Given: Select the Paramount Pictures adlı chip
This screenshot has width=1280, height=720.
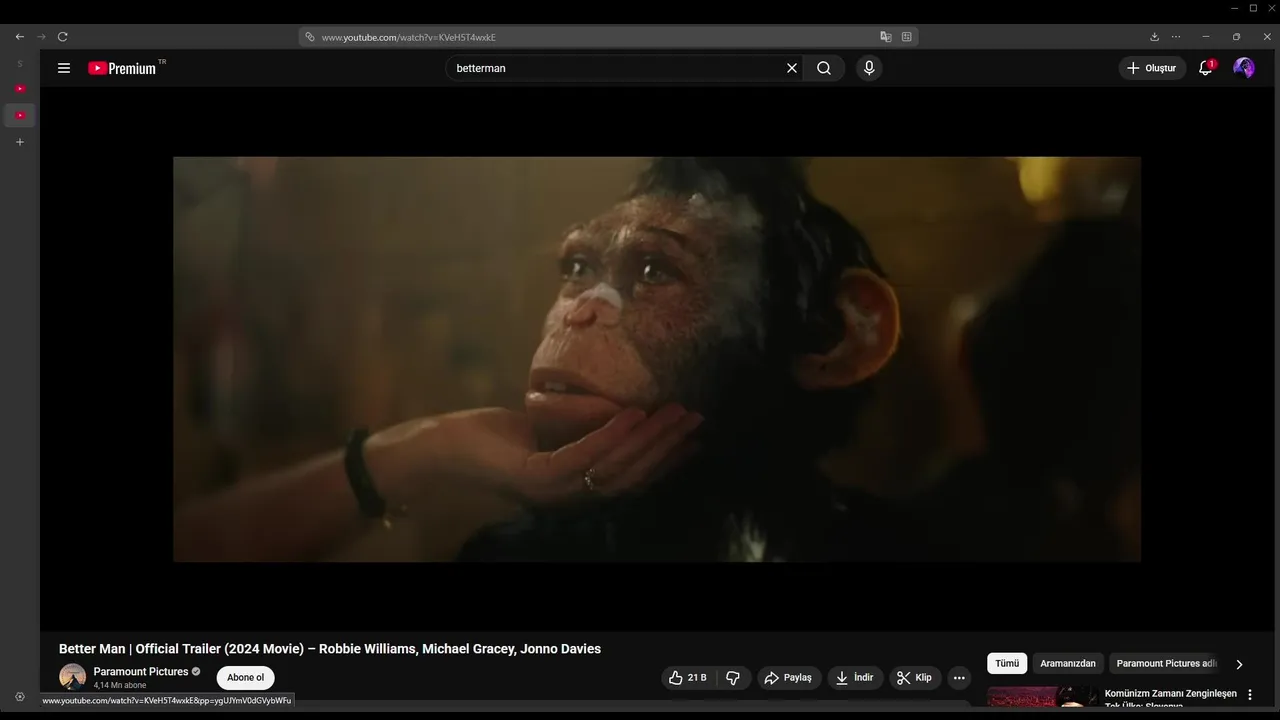Looking at the screenshot, I should 1166,663.
